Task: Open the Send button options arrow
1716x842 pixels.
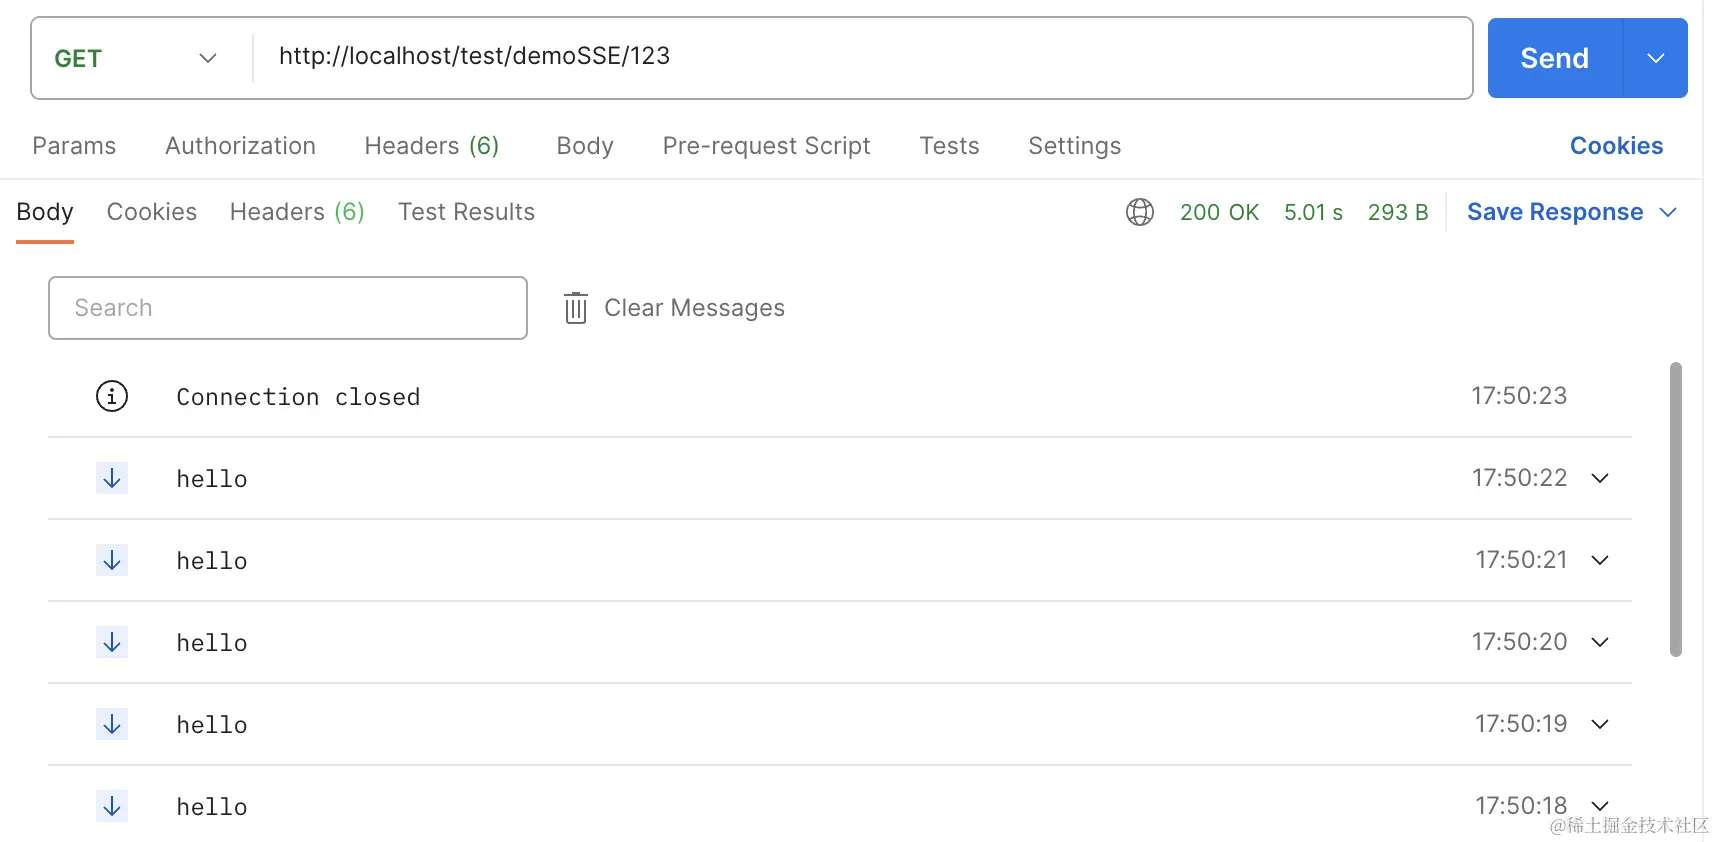Action: pos(1656,58)
